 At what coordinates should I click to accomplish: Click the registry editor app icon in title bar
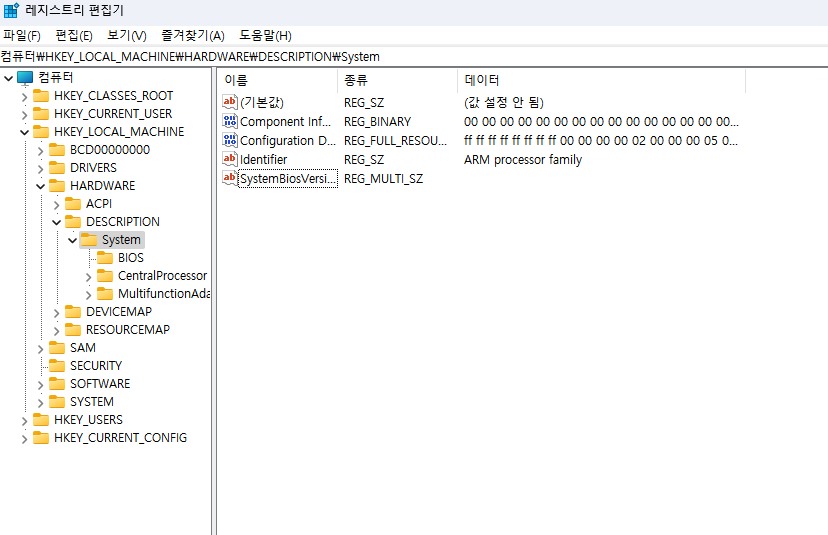(11, 11)
